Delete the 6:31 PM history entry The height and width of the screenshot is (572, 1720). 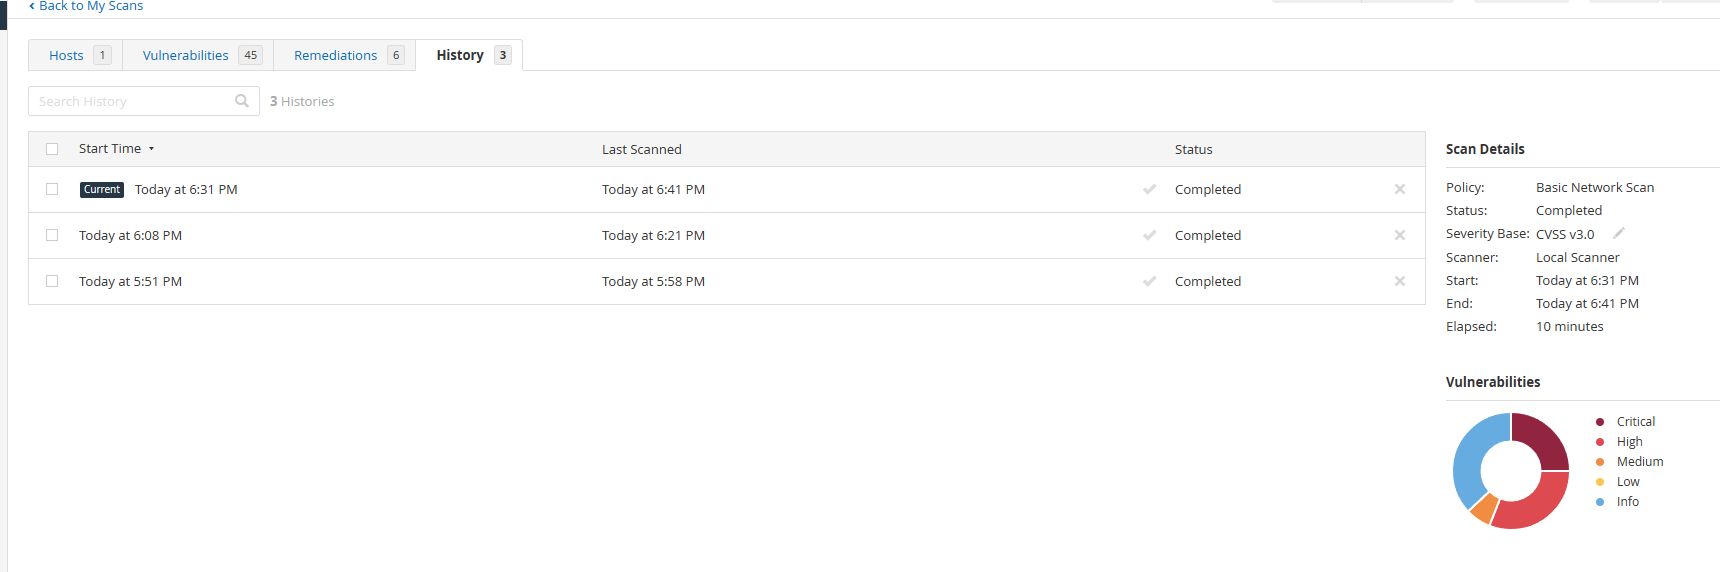(x=1400, y=189)
